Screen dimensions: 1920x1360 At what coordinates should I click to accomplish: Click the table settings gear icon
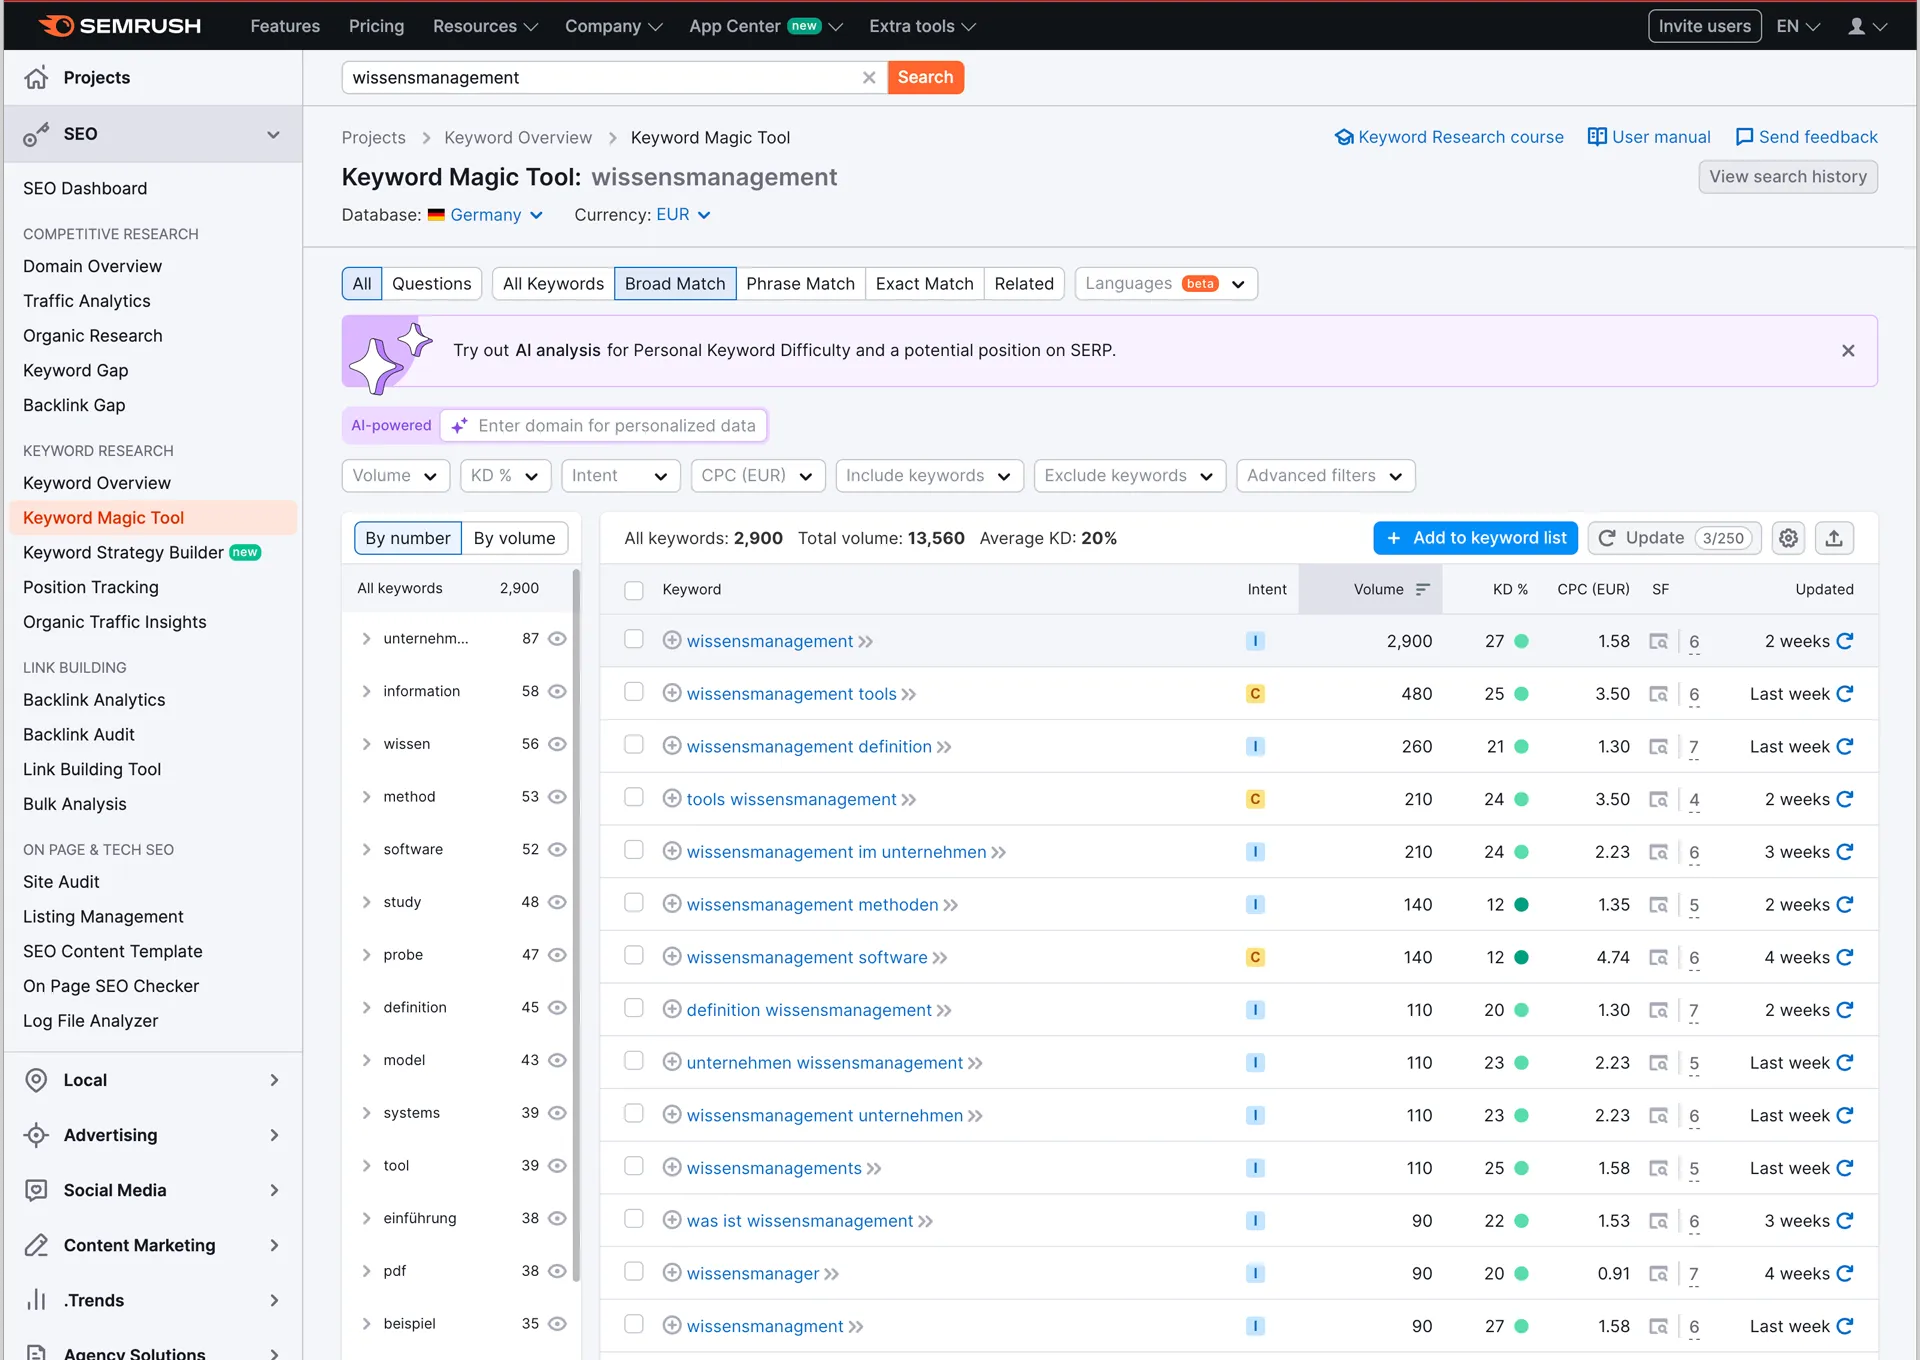coord(1788,538)
